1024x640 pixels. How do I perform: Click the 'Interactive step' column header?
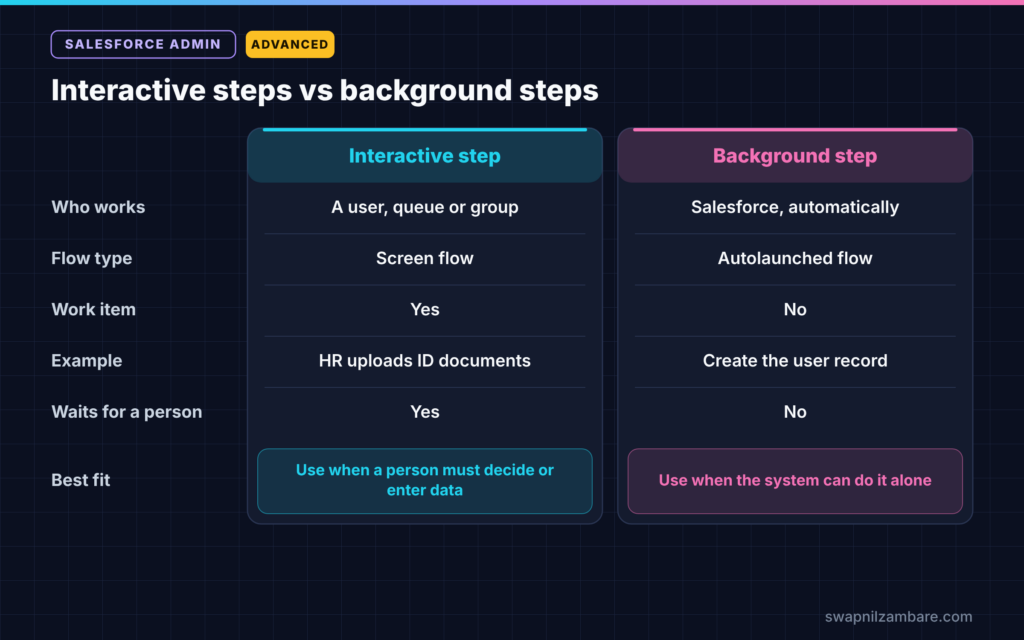pyautogui.click(x=424, y=155)
